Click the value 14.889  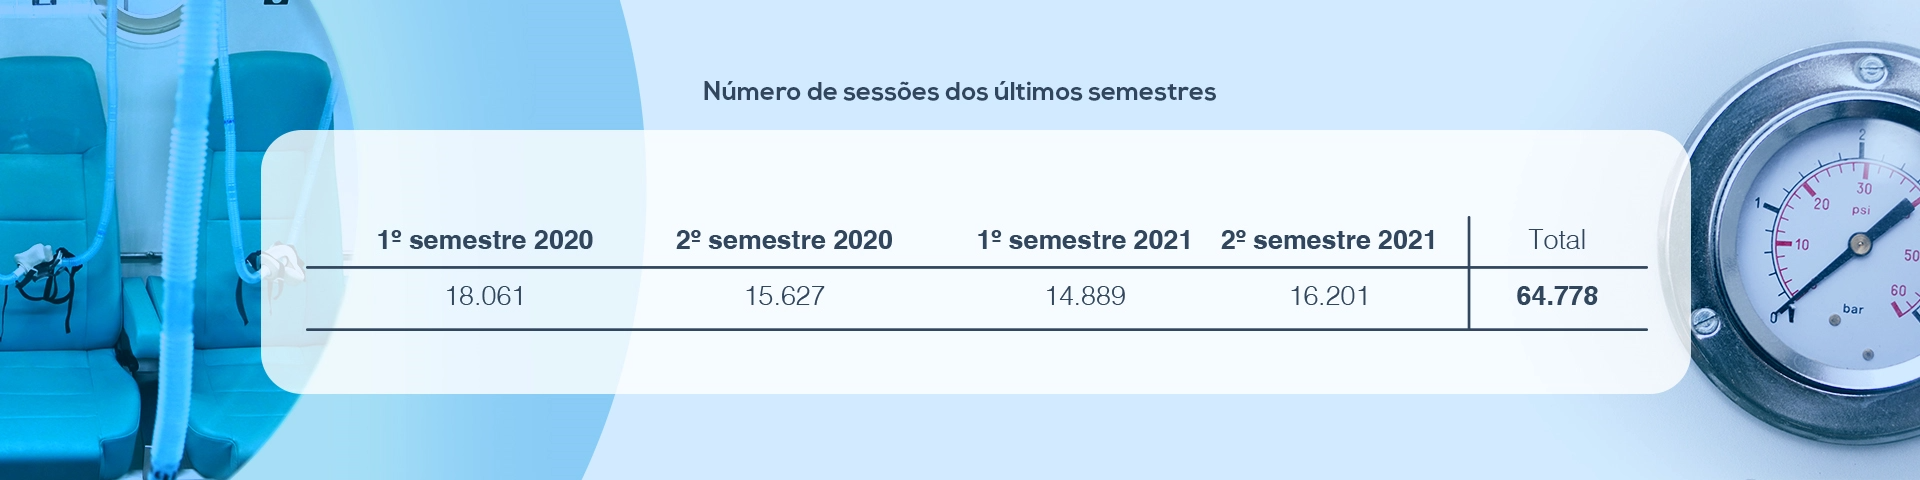(x=1085, y=296)
